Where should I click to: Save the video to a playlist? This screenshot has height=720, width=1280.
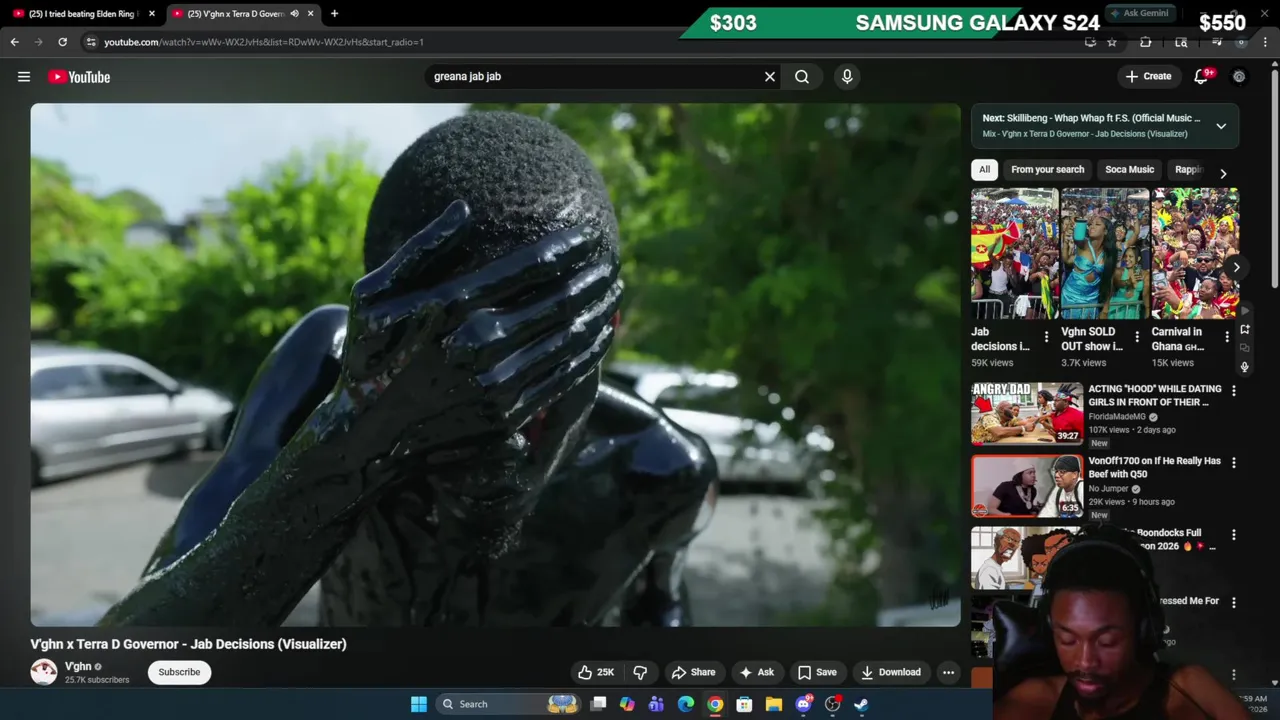click(x=817, y=672)
